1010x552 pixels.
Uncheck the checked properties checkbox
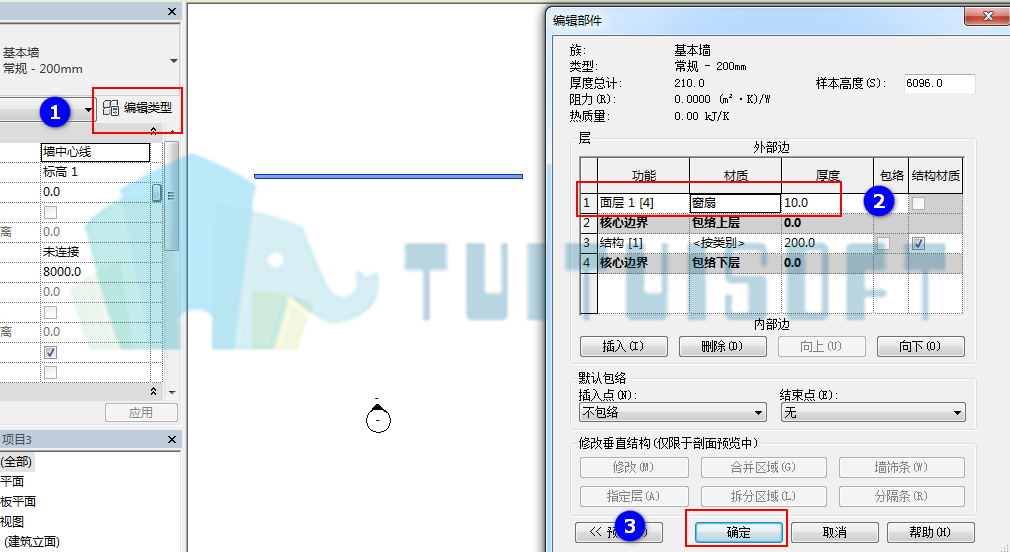50,352
